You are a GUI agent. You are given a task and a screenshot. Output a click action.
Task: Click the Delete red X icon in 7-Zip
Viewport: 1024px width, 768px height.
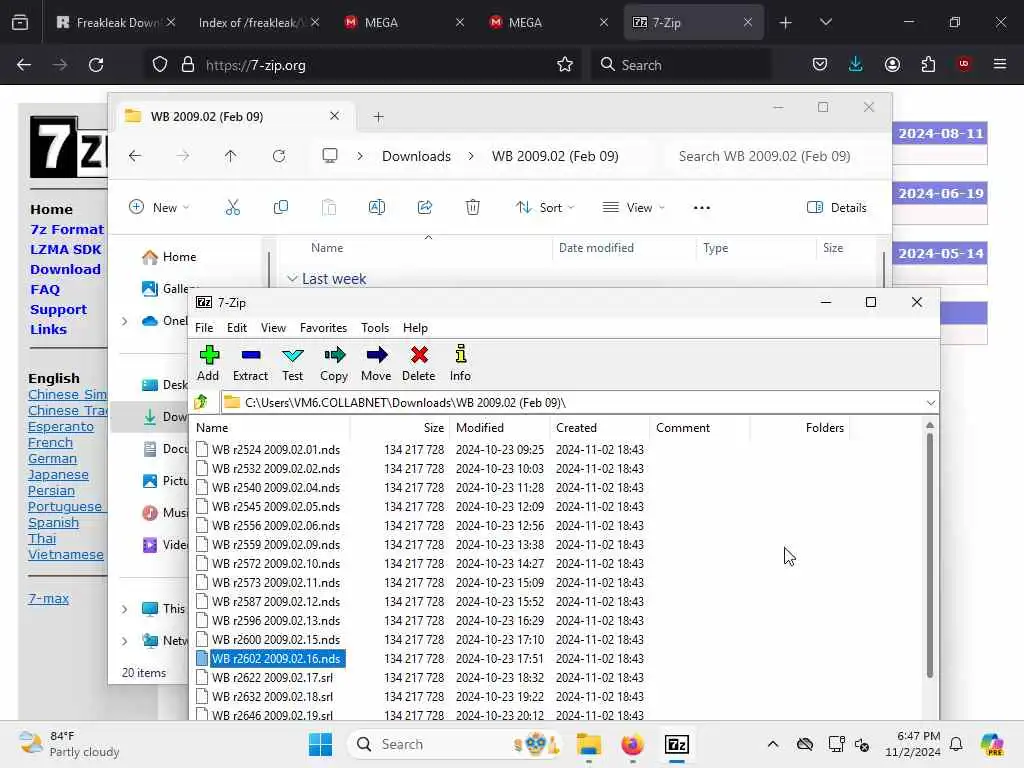pyautogui.click(x=419, y=363)
